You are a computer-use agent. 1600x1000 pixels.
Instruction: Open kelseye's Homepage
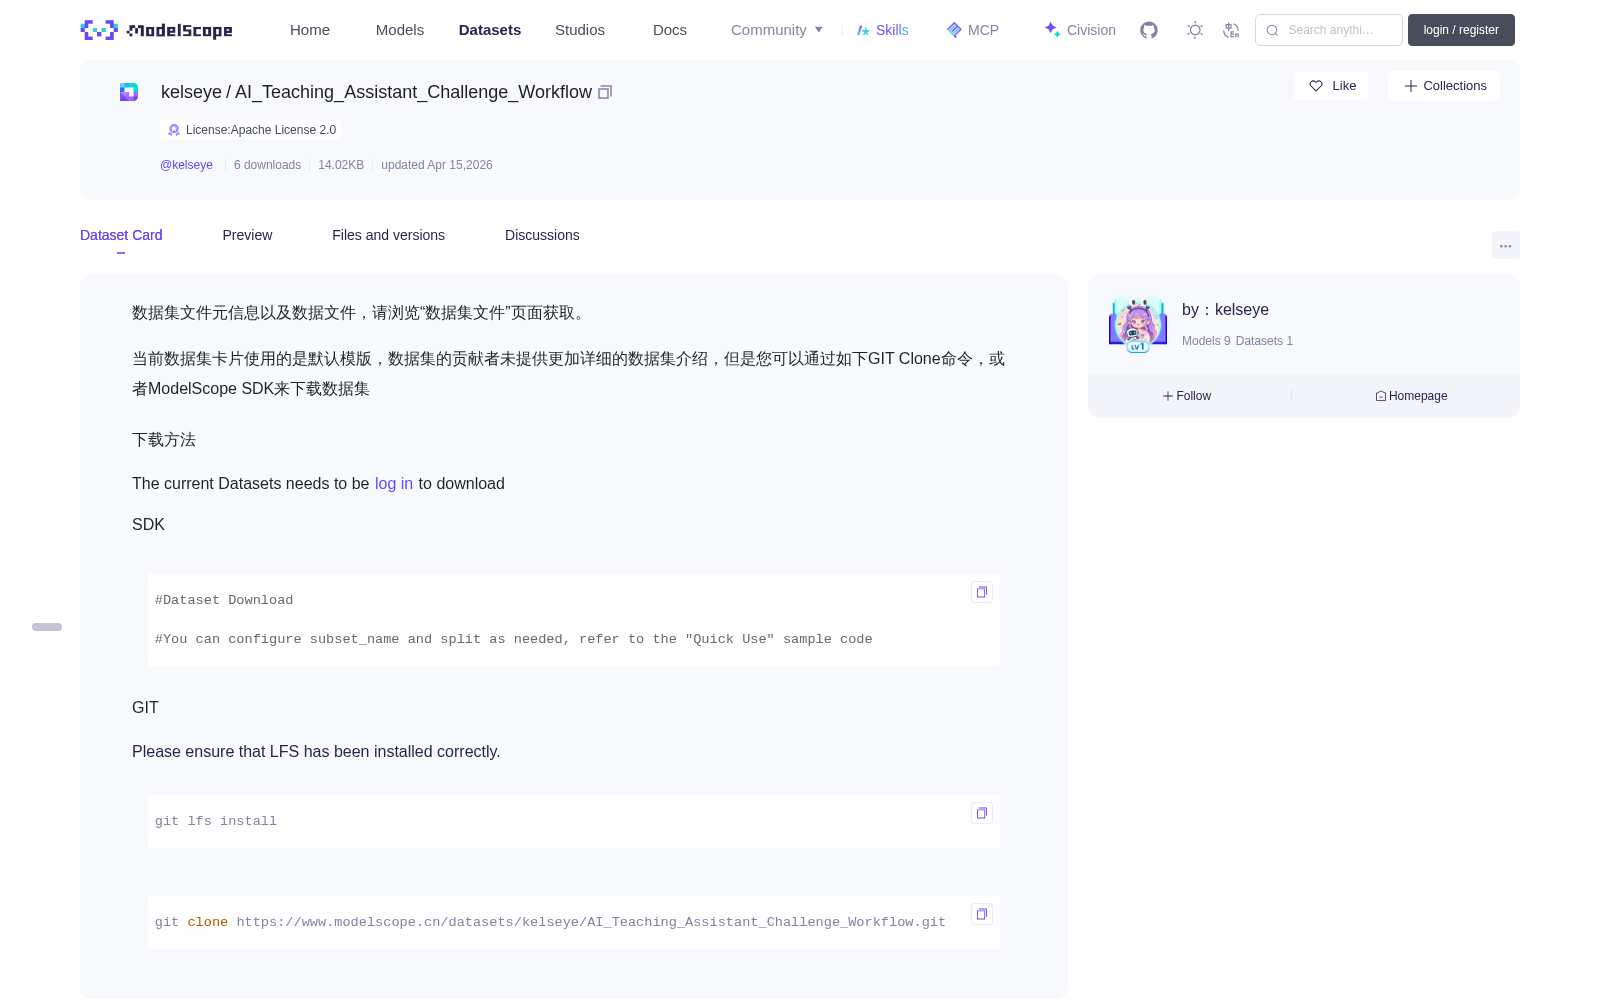[1411, 396]
